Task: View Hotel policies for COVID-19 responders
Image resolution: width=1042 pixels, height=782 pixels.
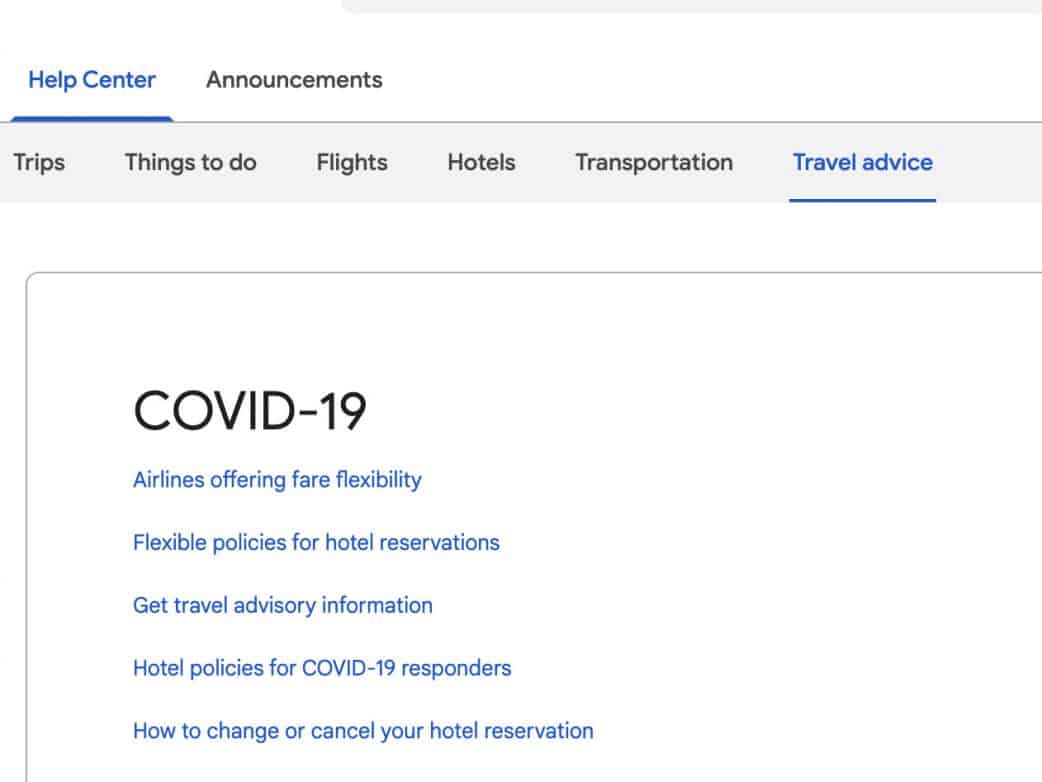Action: pyautogui.click(x=322, y=668)
